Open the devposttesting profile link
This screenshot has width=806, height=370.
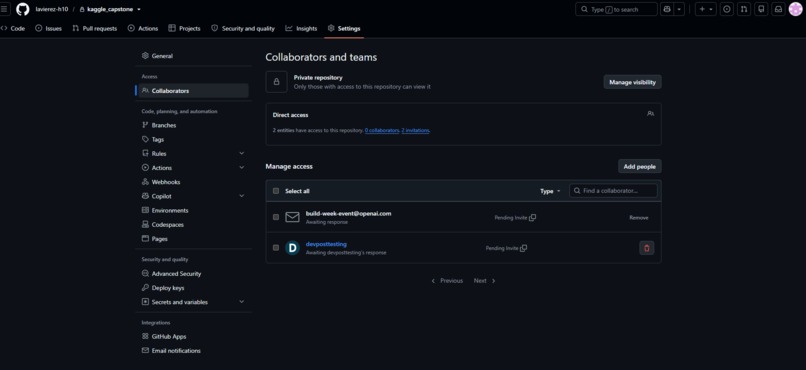(x=326, y=244)
